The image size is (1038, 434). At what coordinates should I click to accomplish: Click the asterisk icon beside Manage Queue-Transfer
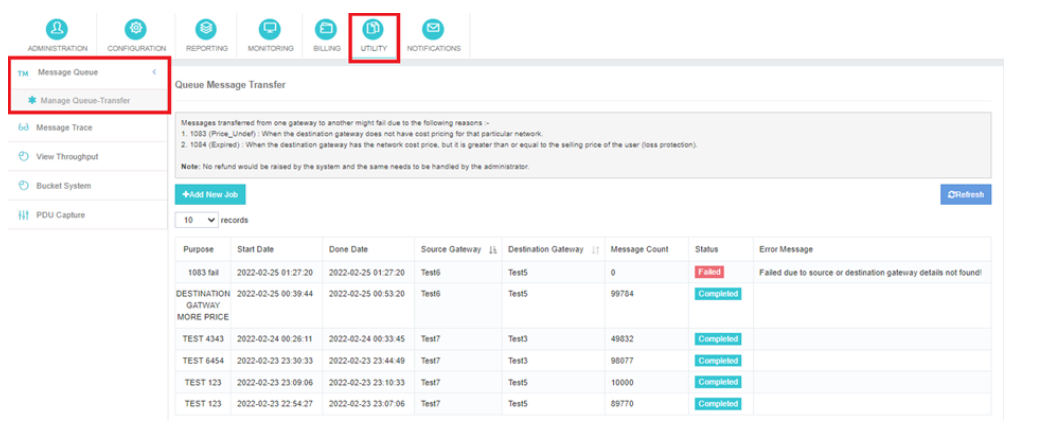pos(32,101)
